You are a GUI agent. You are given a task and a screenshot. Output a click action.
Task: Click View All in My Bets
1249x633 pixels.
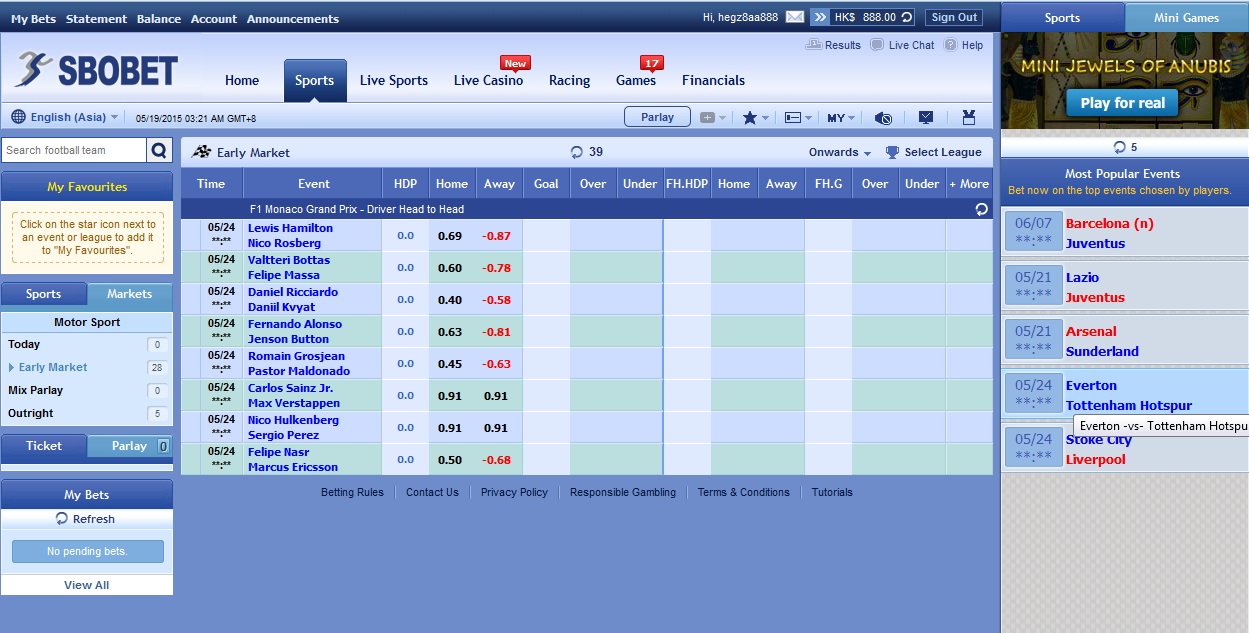(x=87, y=585)
